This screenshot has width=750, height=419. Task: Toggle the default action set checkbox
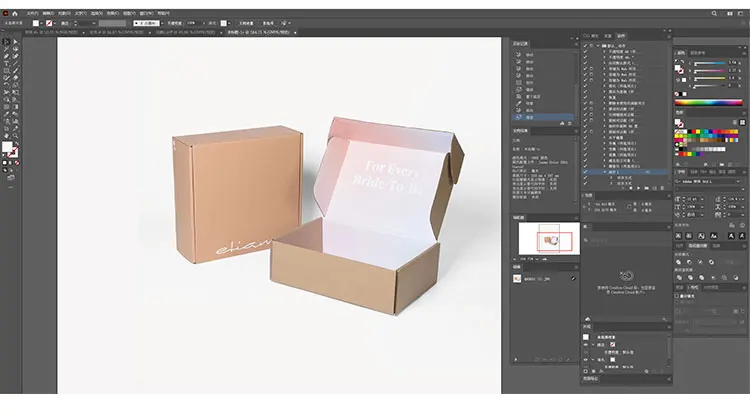click(586, 46)
